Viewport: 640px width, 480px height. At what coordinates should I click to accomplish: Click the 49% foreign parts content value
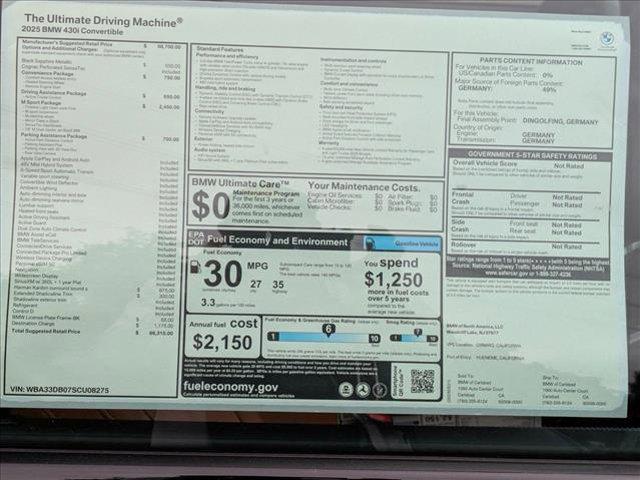[549, 90]
